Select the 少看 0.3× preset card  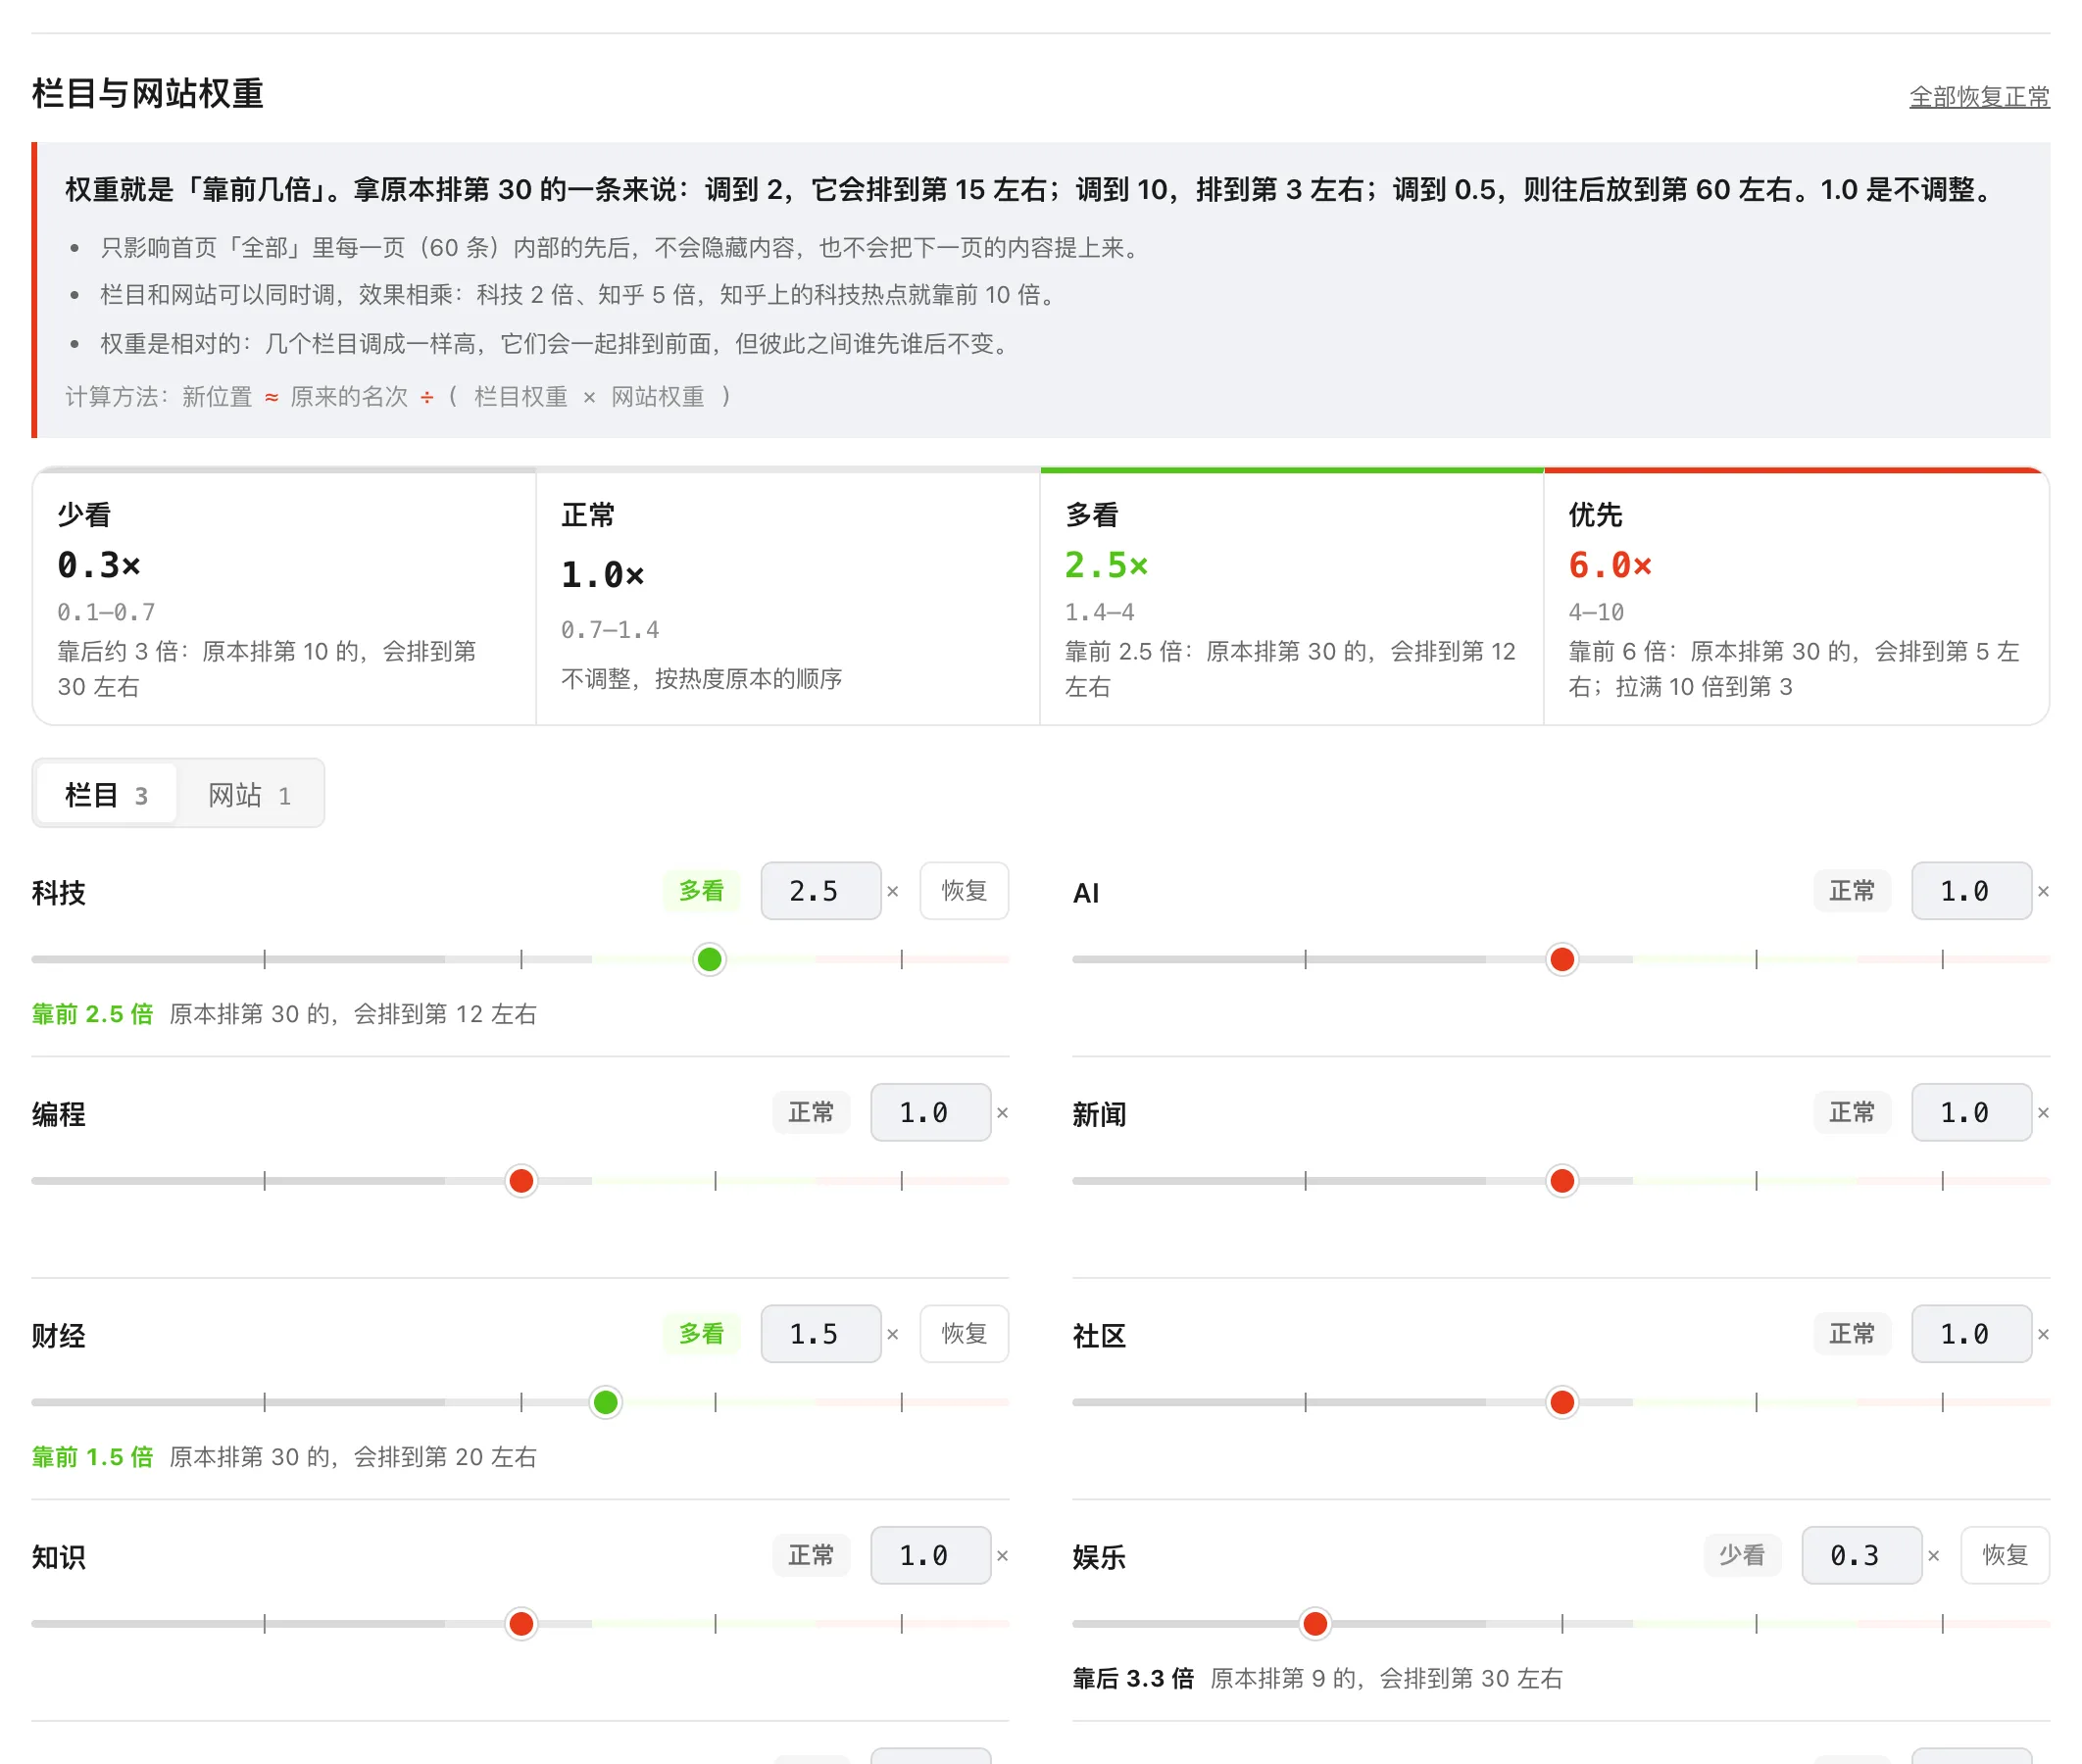pyautogui.click(x=285, y=598)
